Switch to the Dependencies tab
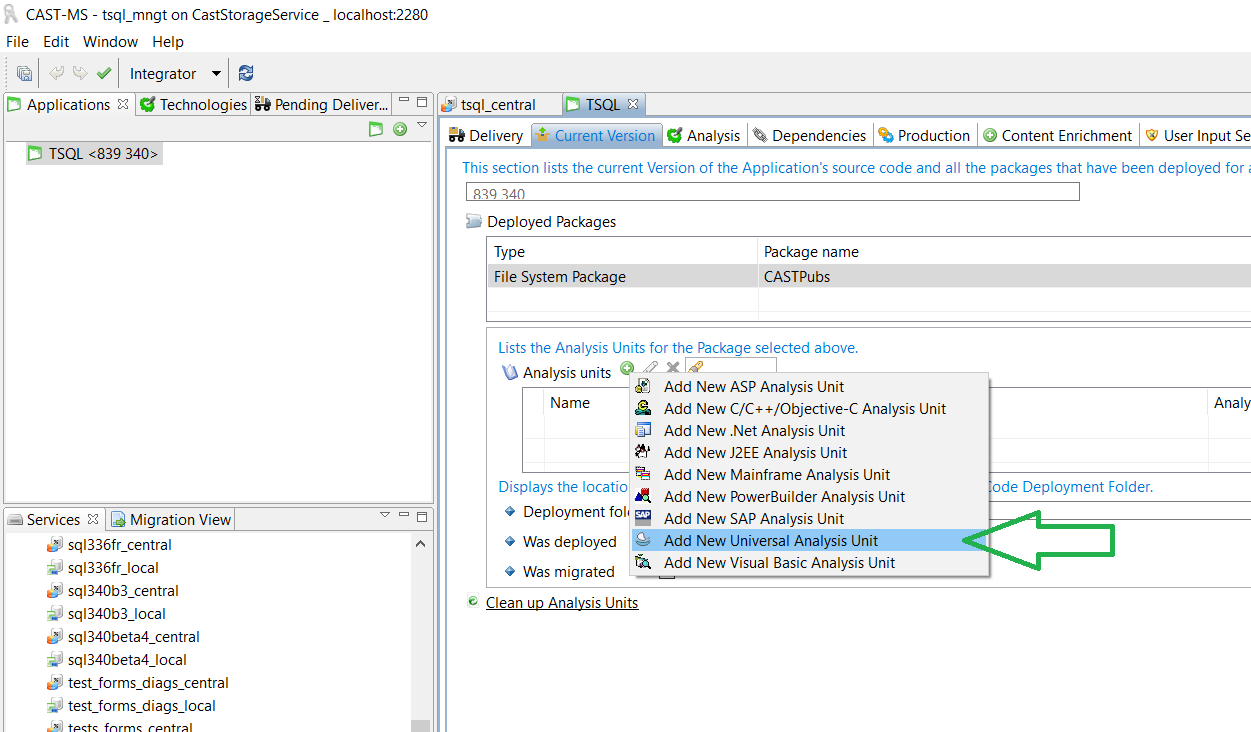This screenshot has height=732, width=1251. click(809, 136)
